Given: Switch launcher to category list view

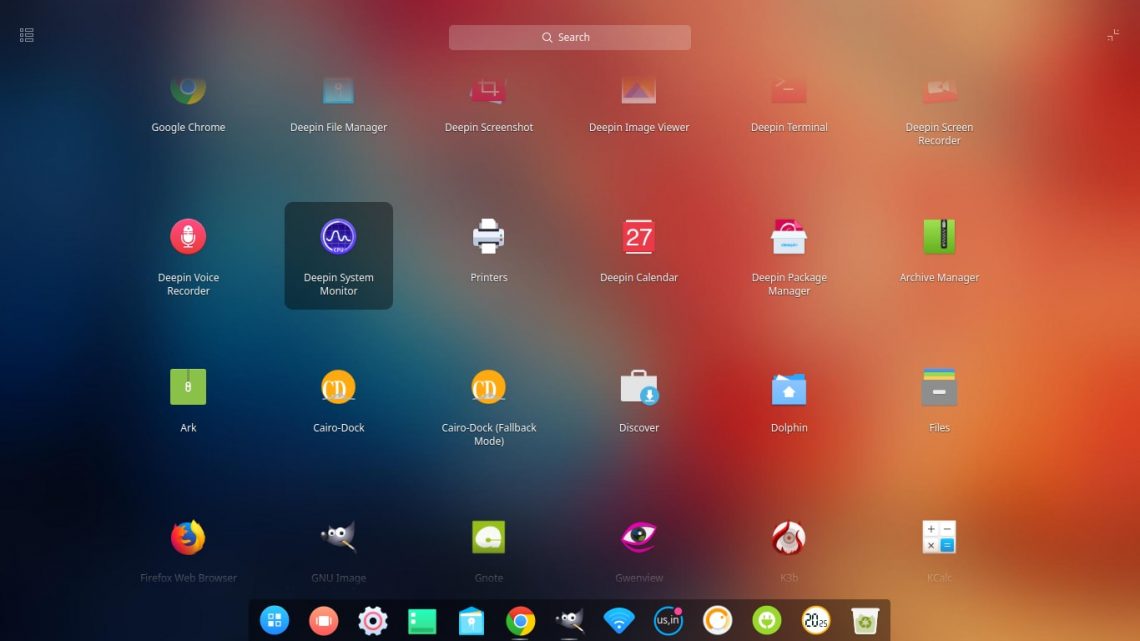Looking at the screenshot, I should point(27,35).
